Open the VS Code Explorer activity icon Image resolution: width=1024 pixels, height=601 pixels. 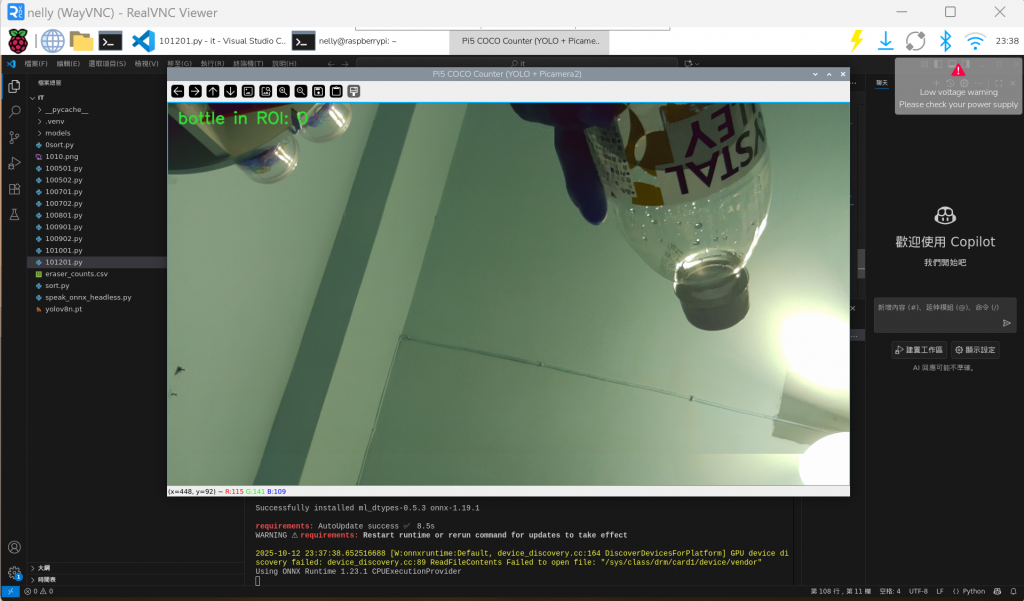[14, 86]
